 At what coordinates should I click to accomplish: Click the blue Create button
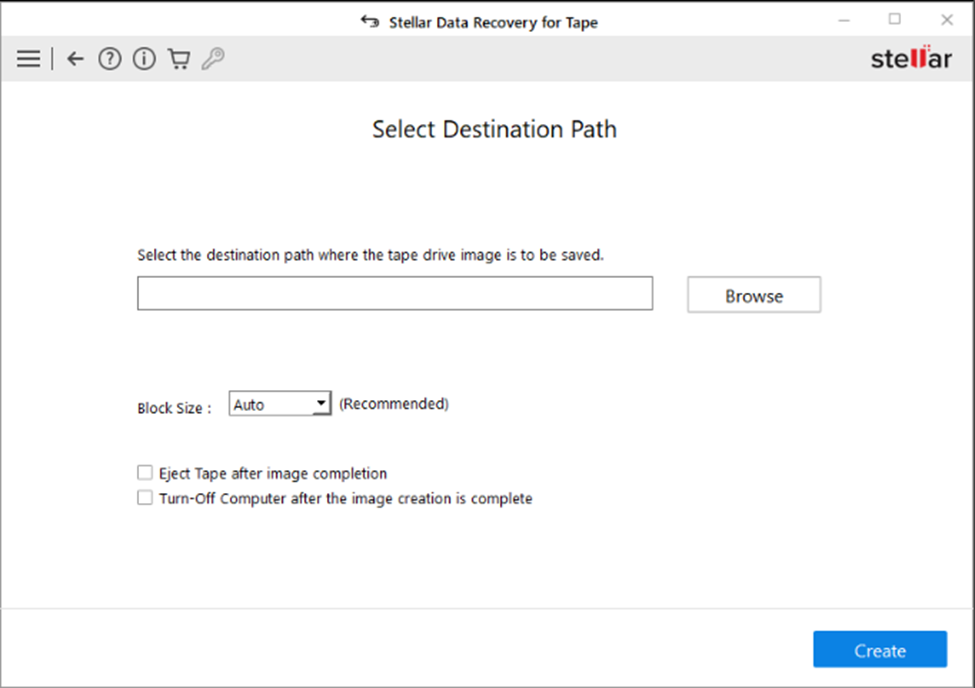879,650
